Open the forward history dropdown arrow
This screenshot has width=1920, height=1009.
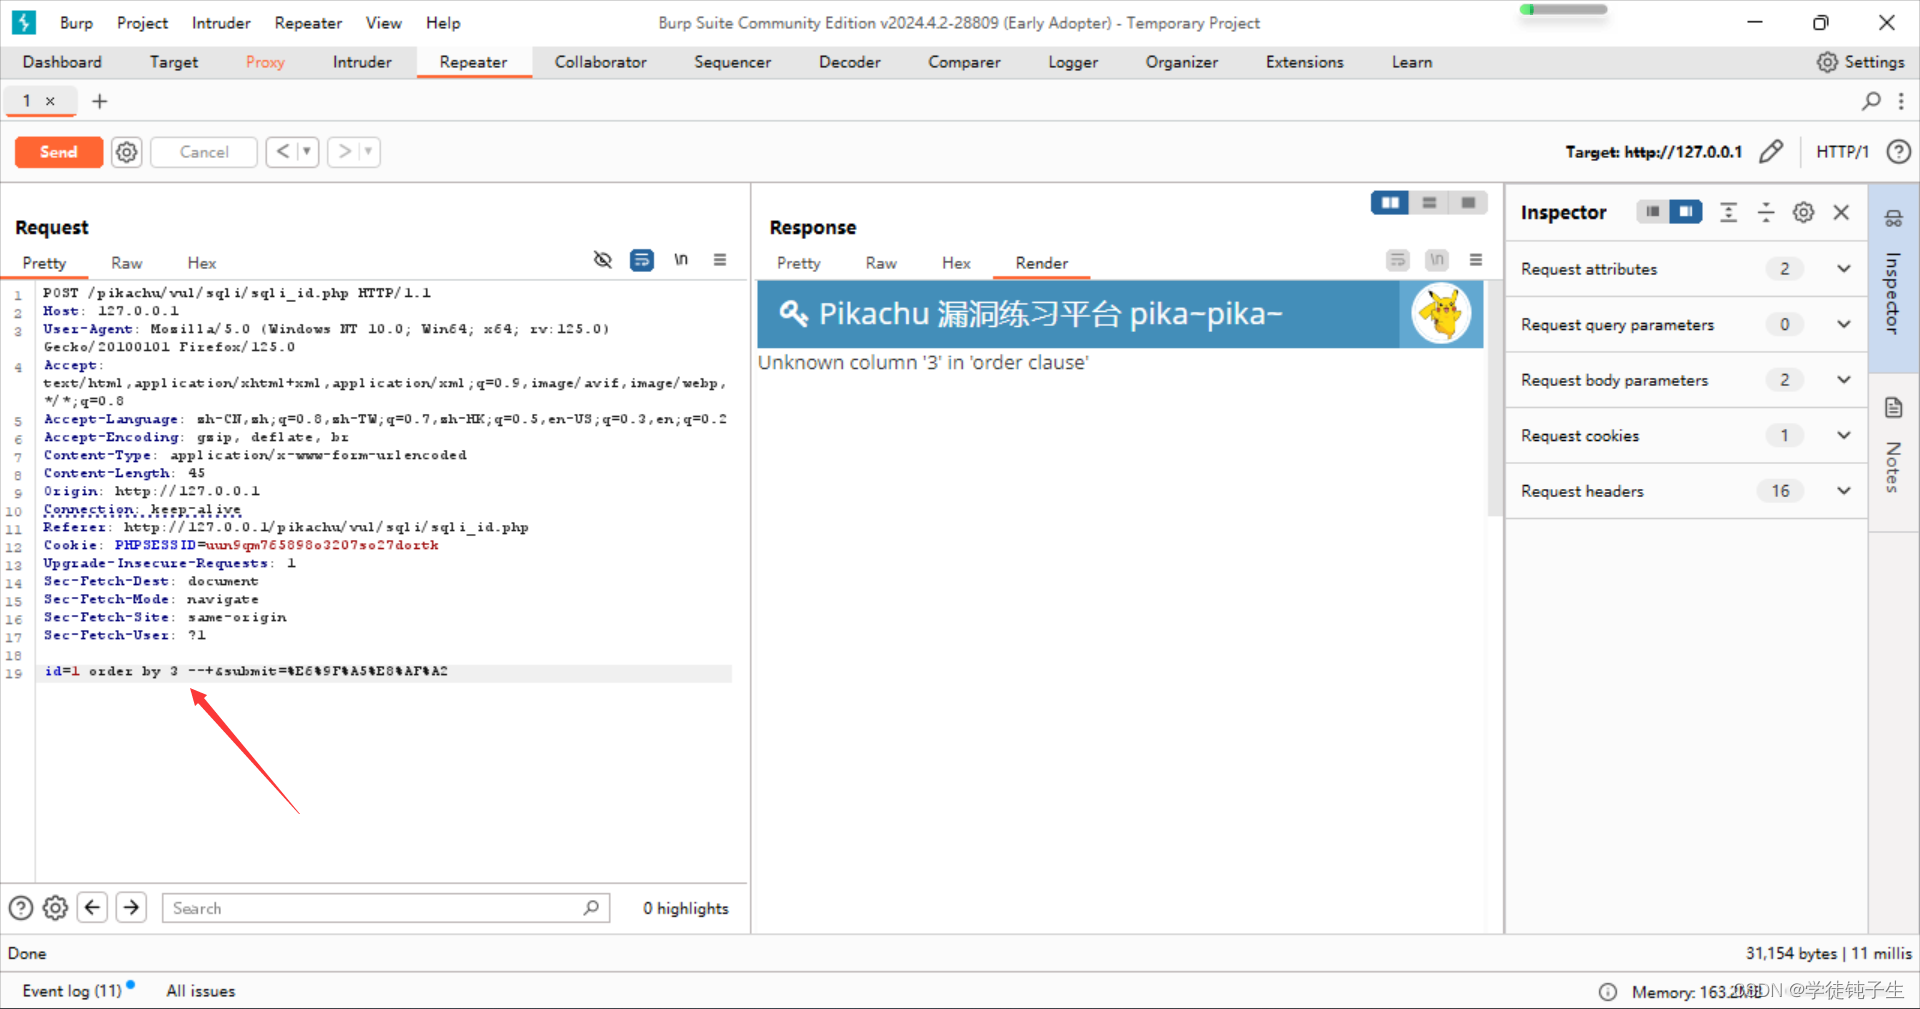click(368, 152)
